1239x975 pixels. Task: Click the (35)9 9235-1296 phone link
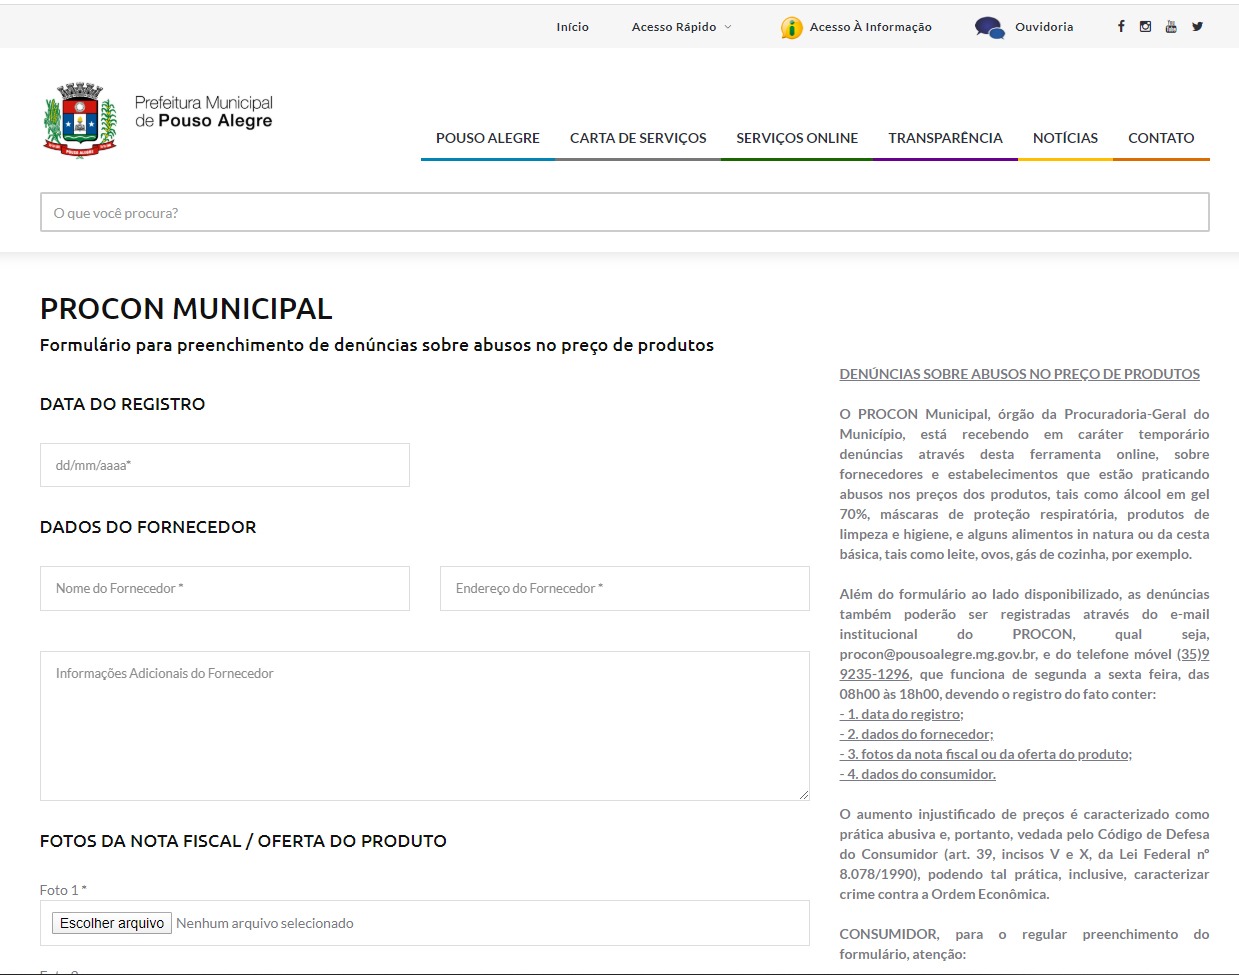point(1024,664)
